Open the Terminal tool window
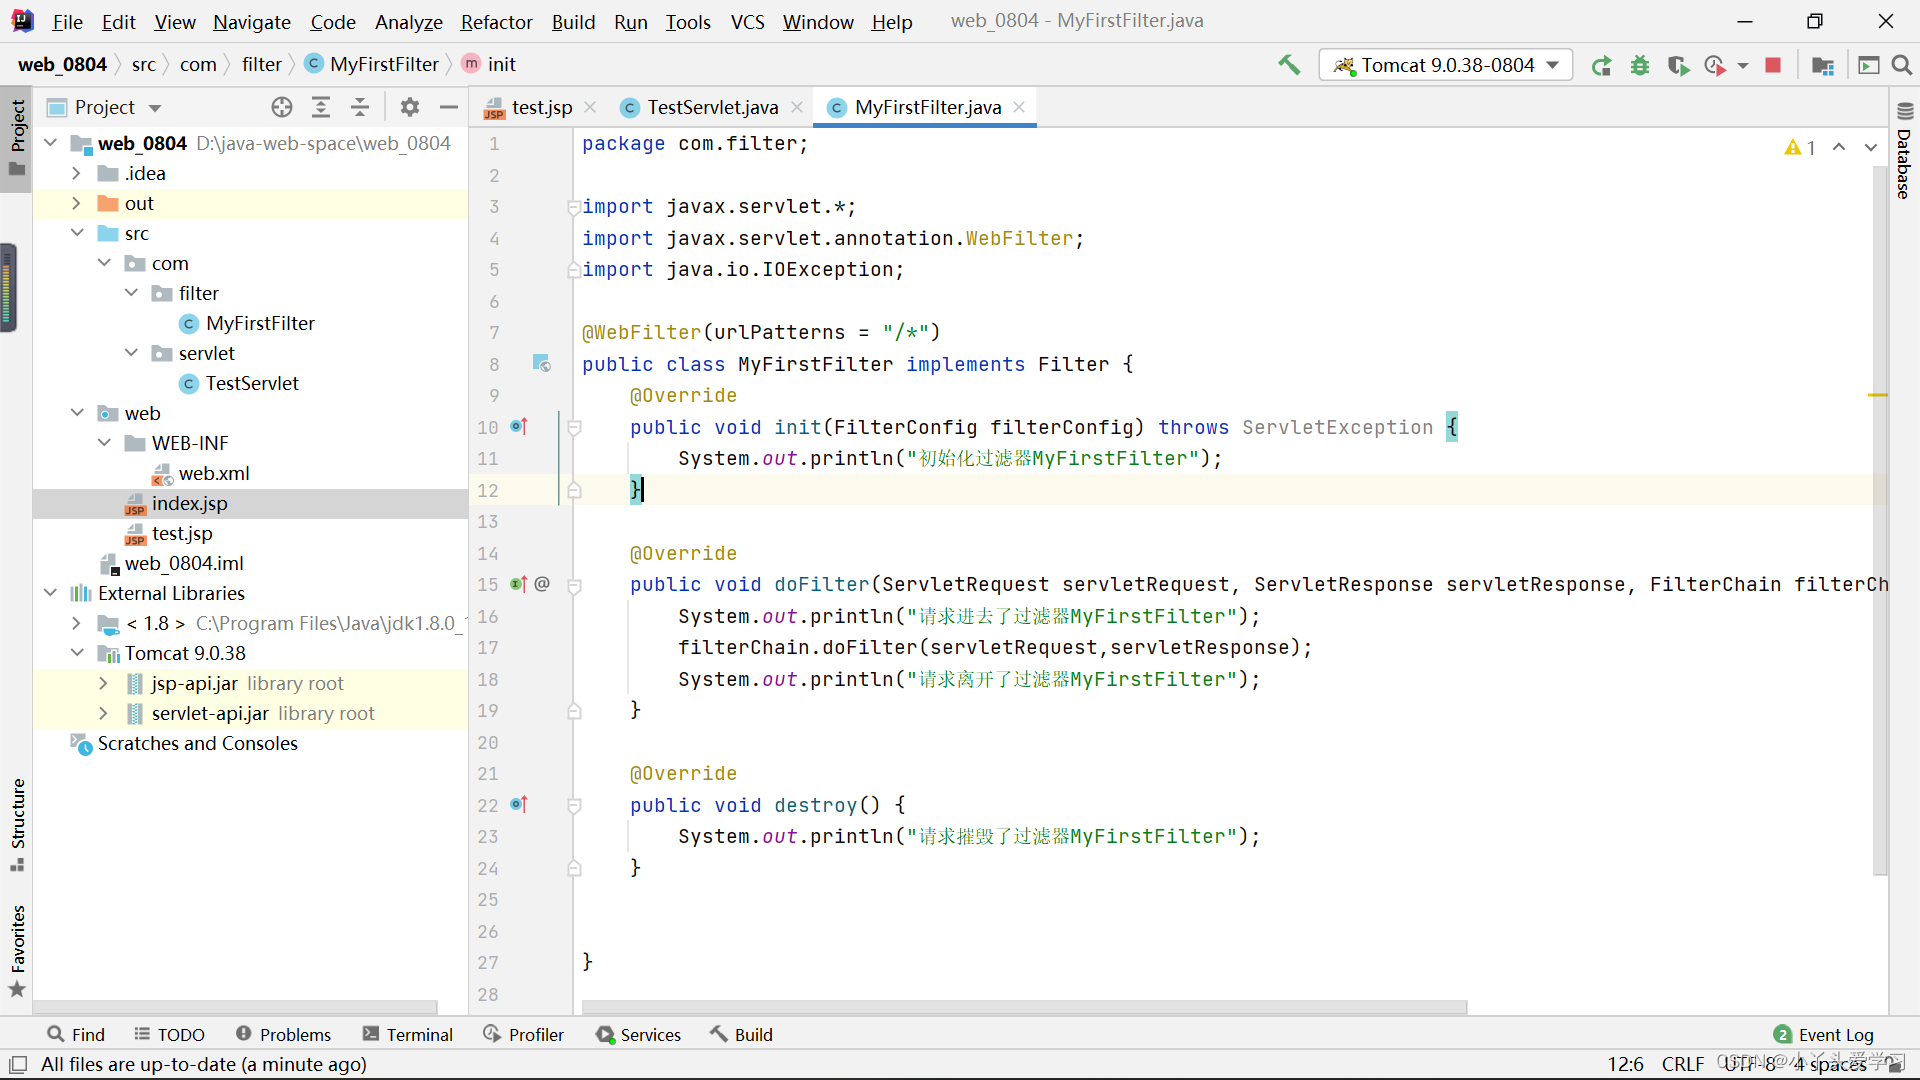This screenshot has width=1920, height=1080. 408,1034
